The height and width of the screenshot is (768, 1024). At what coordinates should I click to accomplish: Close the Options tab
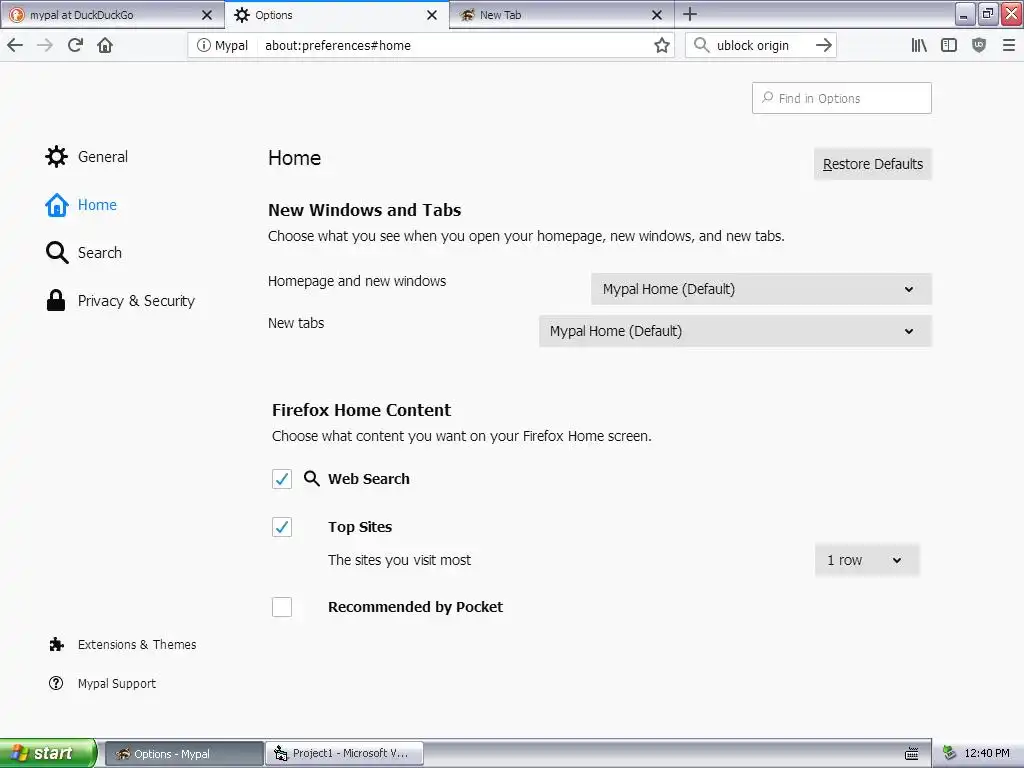pos(432,15)
